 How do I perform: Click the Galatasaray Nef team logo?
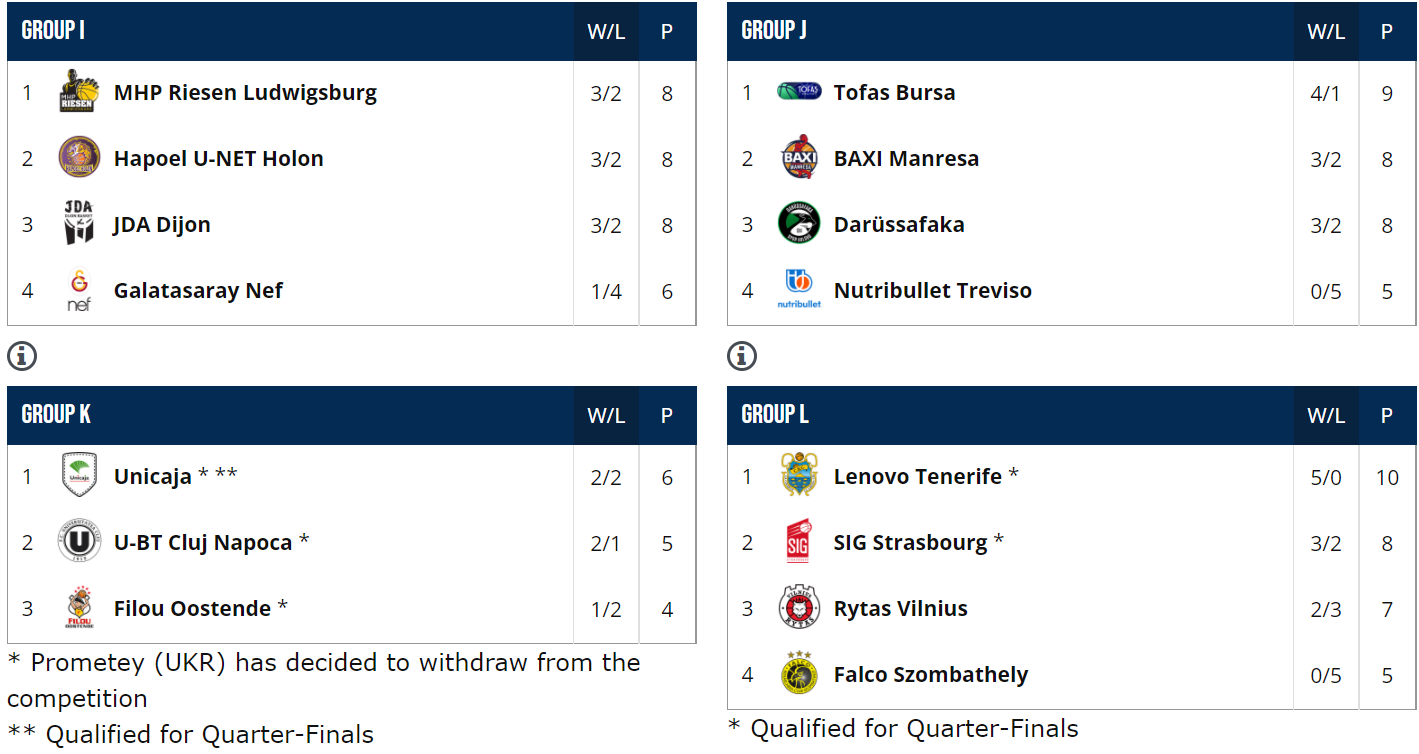tap(79, 290)
